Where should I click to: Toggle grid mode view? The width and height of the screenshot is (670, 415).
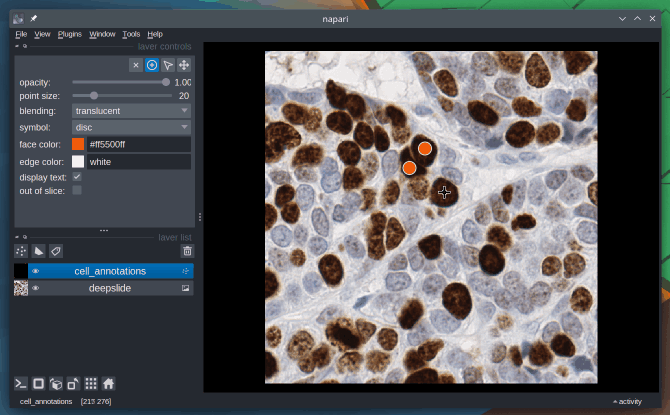(91, 383)
